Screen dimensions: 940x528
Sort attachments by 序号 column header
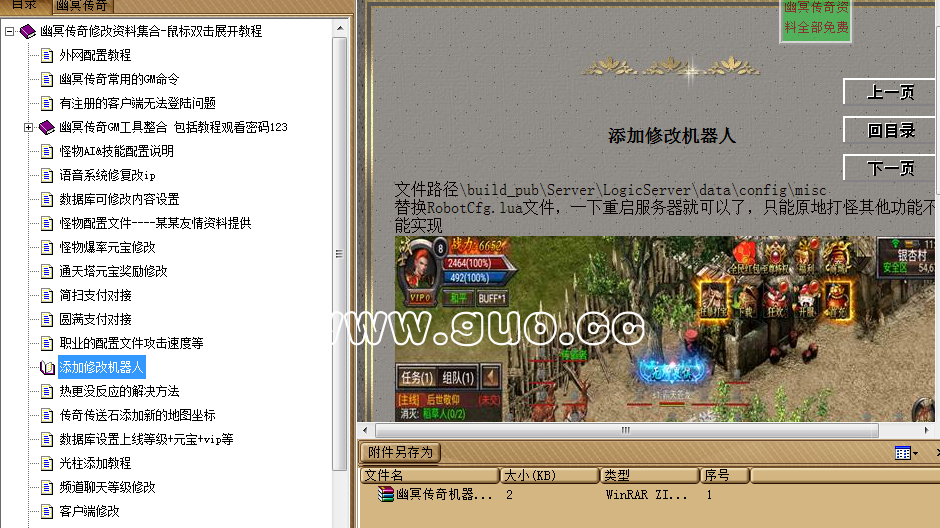[x=725, y=475]
